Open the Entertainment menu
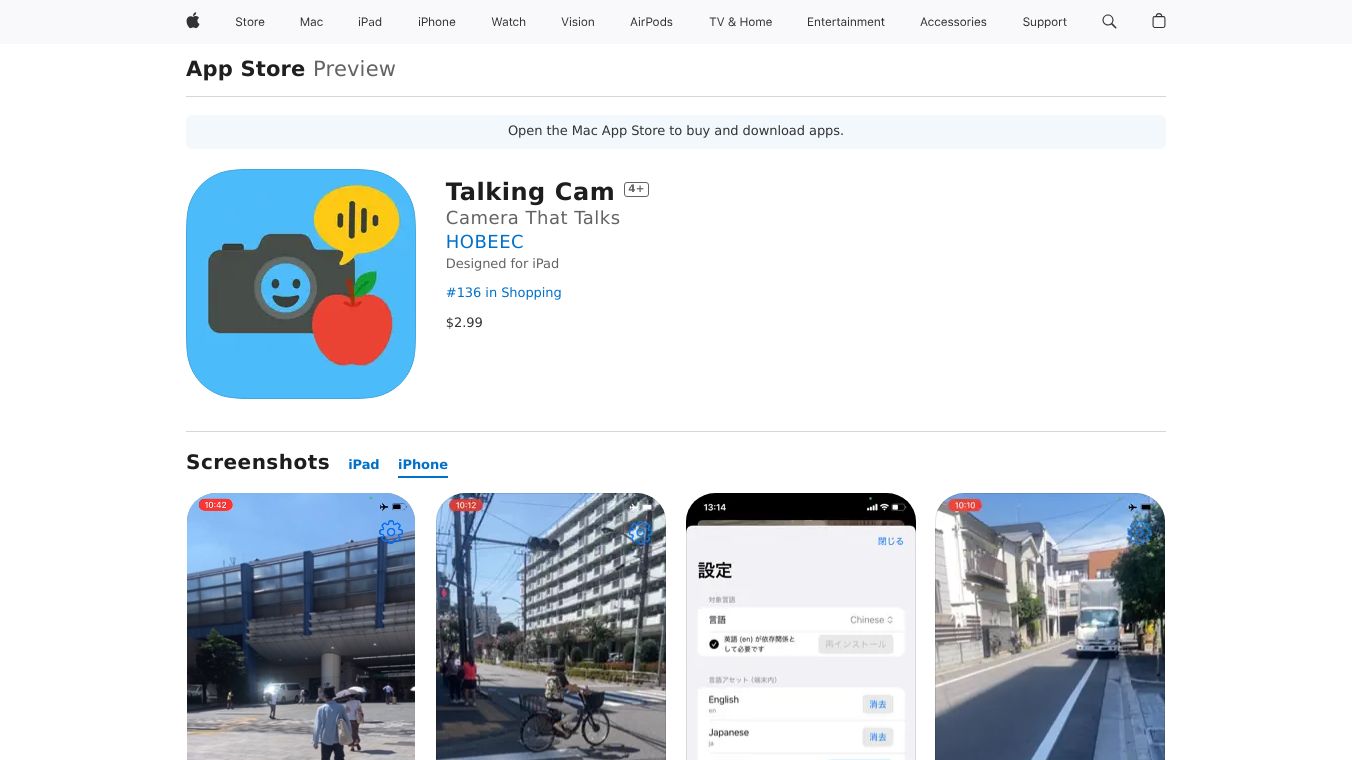This screenshot has height=760, width=1352. (x=846, y=22)
